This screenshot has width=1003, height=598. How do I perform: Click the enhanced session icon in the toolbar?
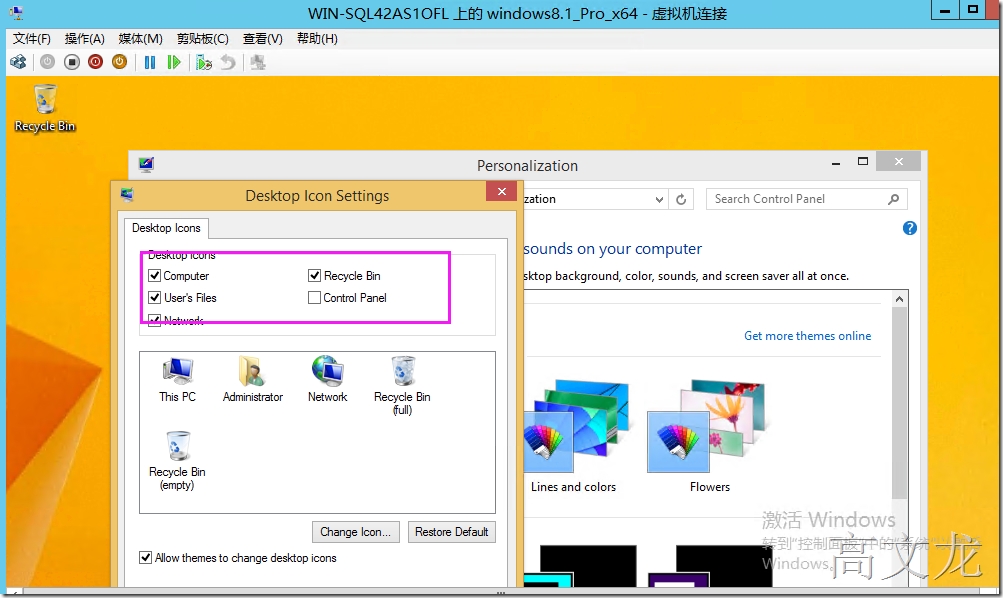point(258,62)
